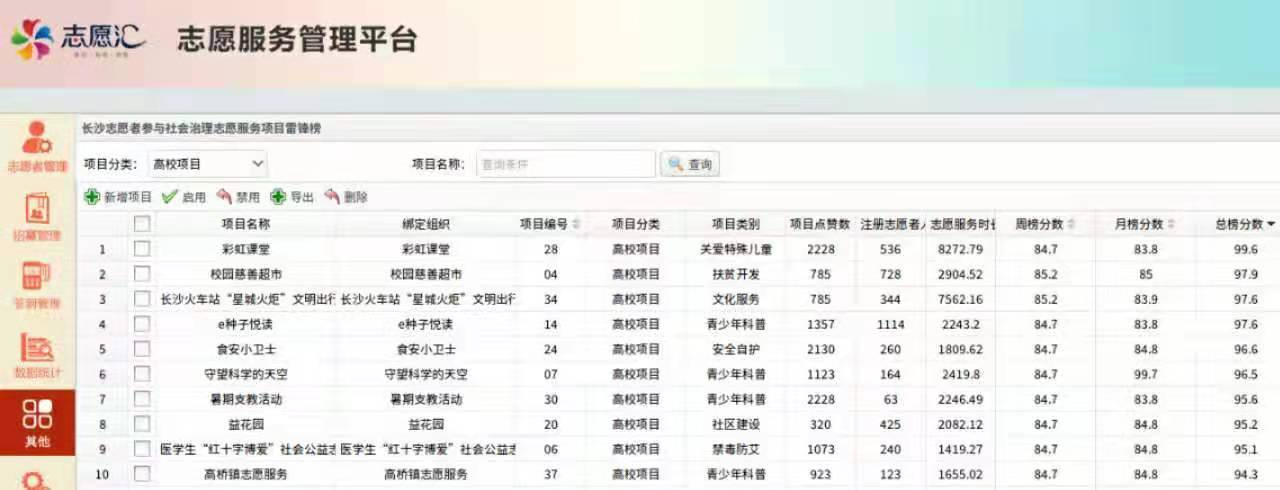The height and width of the screenshot is (490, 1280).
Task: Open the 志愿者管理 sidebar icon
Action: [x=37, y=141]
